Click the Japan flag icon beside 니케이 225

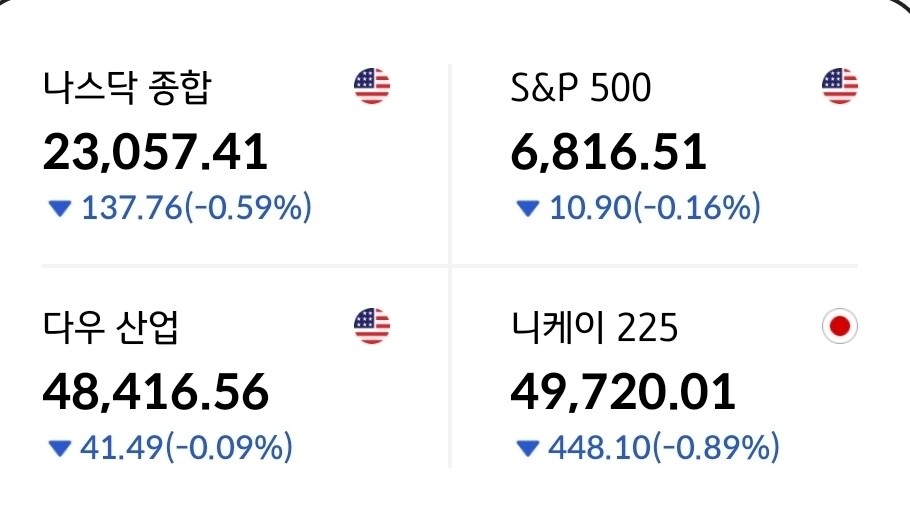click(x=839, y=326)
